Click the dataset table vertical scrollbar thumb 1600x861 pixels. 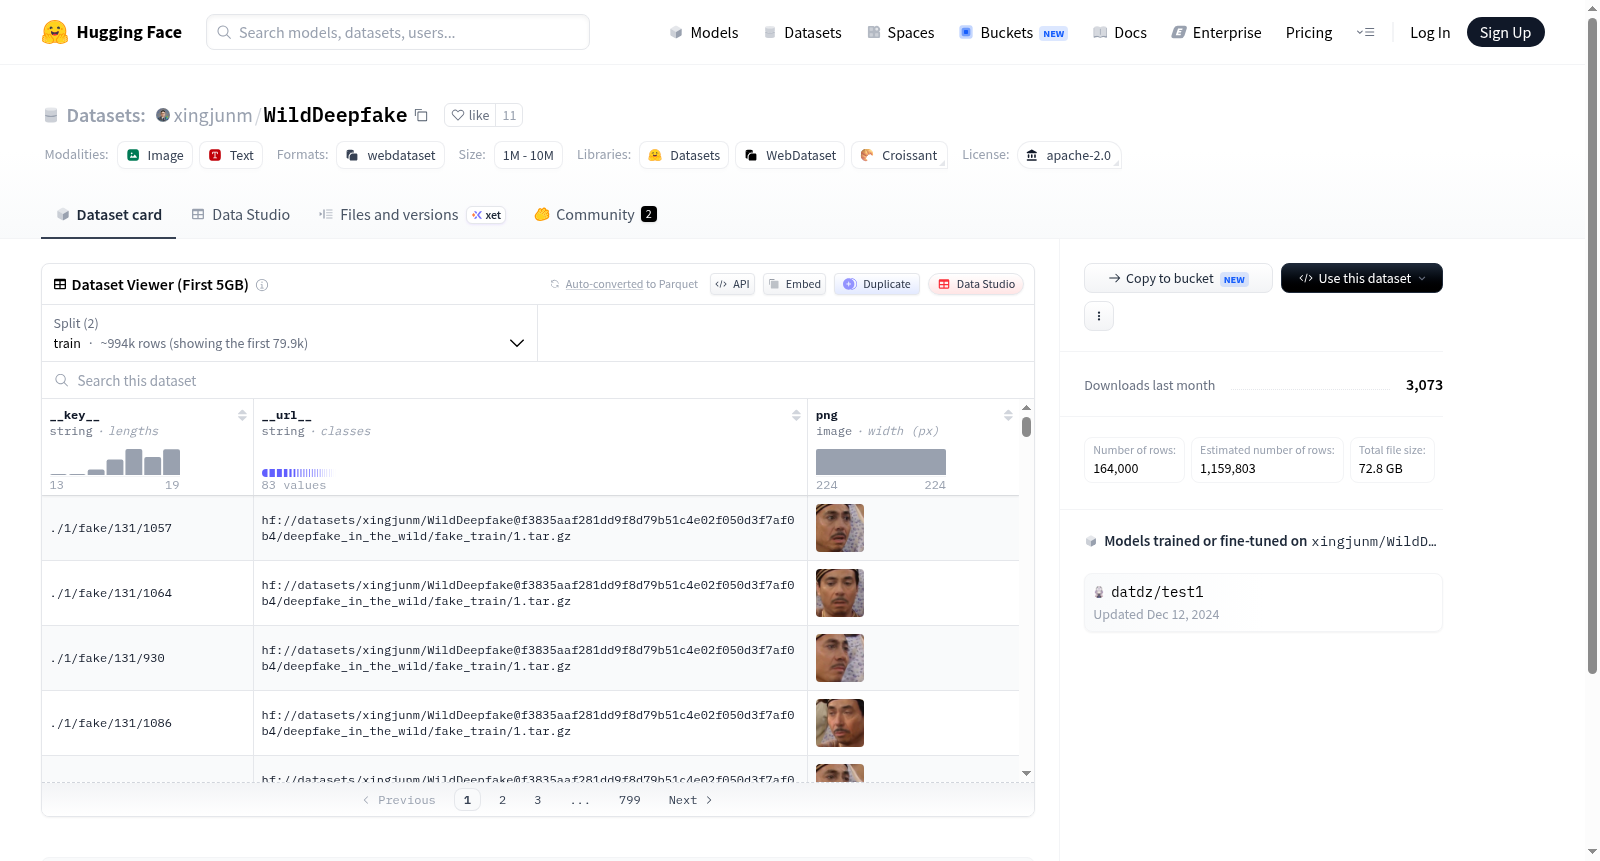pyautogui.click(x=1027, y=427)
